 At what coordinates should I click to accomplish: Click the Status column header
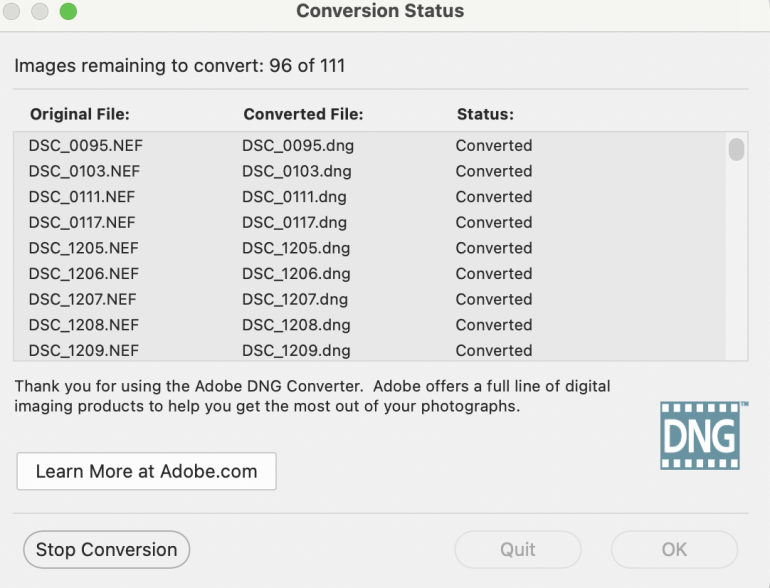pyautogui.click(x=485, y=114)
